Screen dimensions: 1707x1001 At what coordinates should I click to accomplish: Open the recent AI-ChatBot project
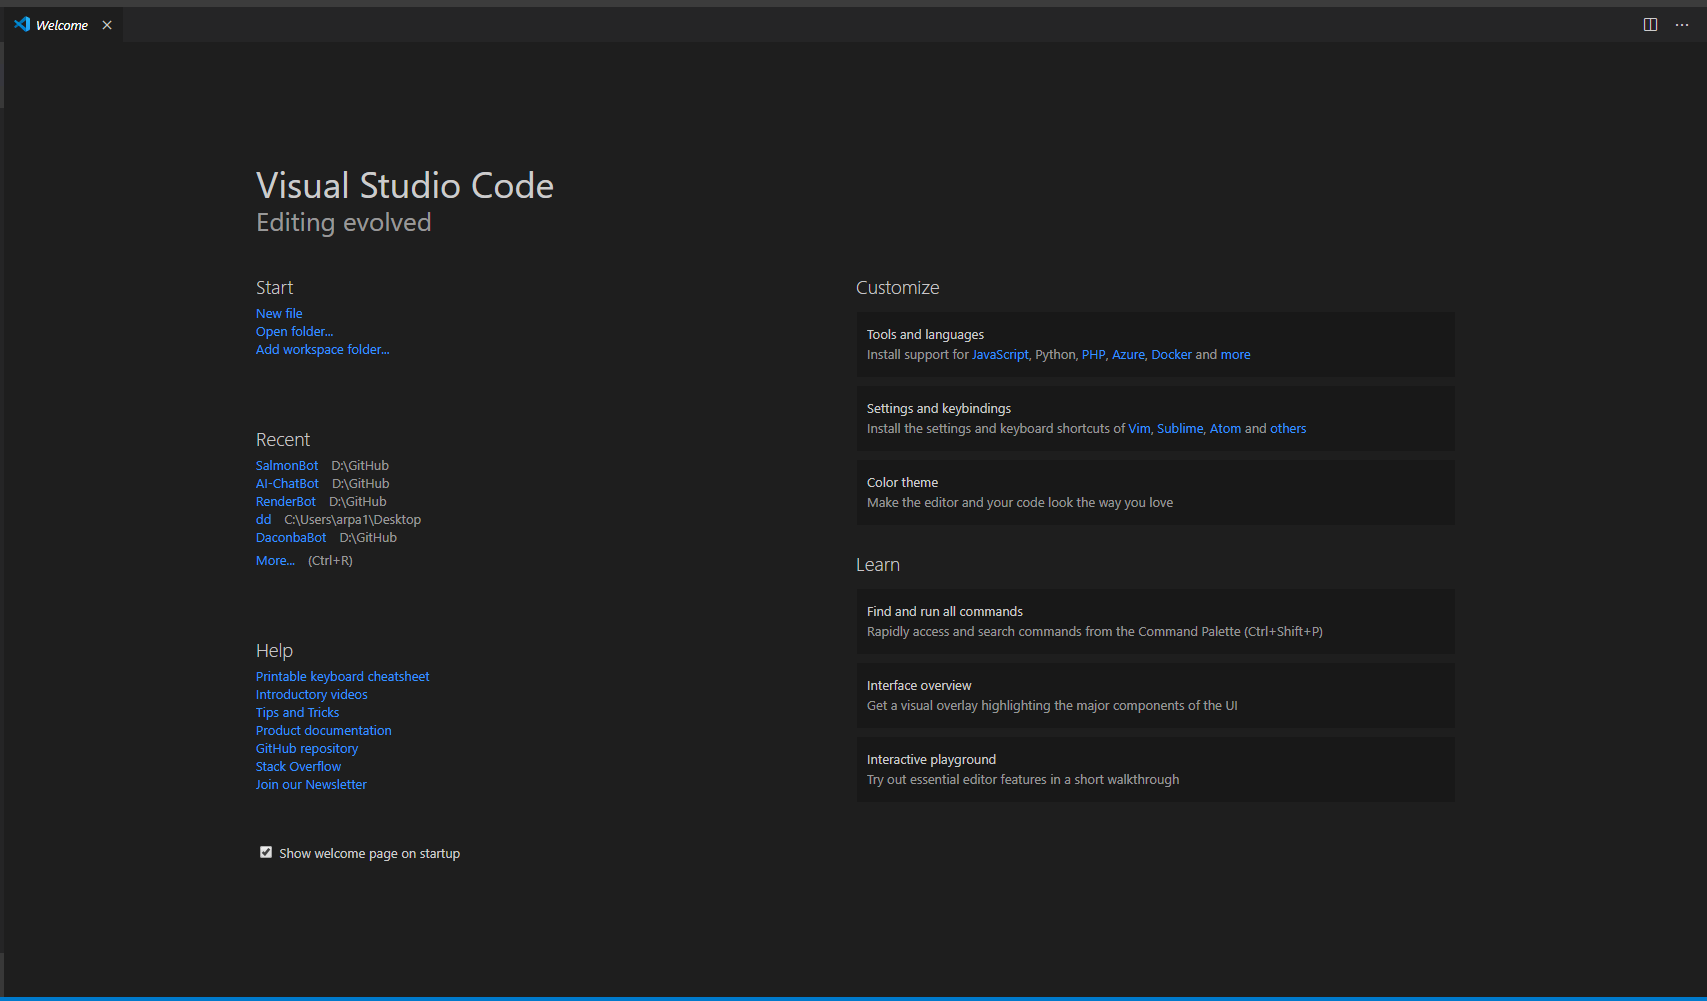pyautogui.click(x=287, y=483)
